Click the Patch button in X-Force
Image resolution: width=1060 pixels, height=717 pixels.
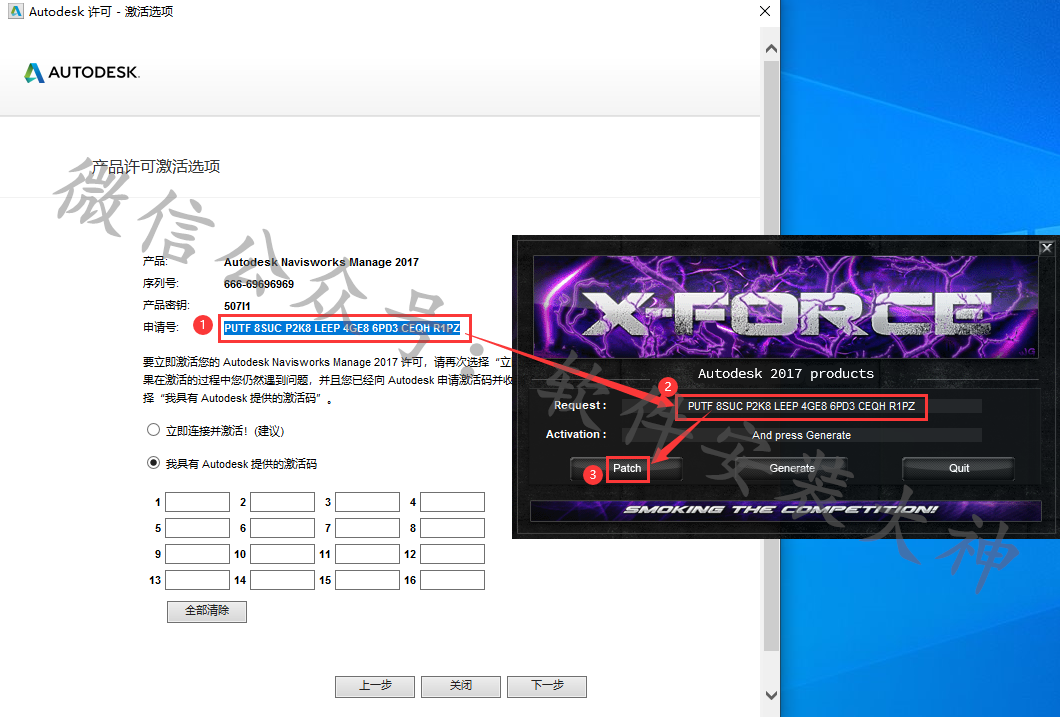pos(627,468)
